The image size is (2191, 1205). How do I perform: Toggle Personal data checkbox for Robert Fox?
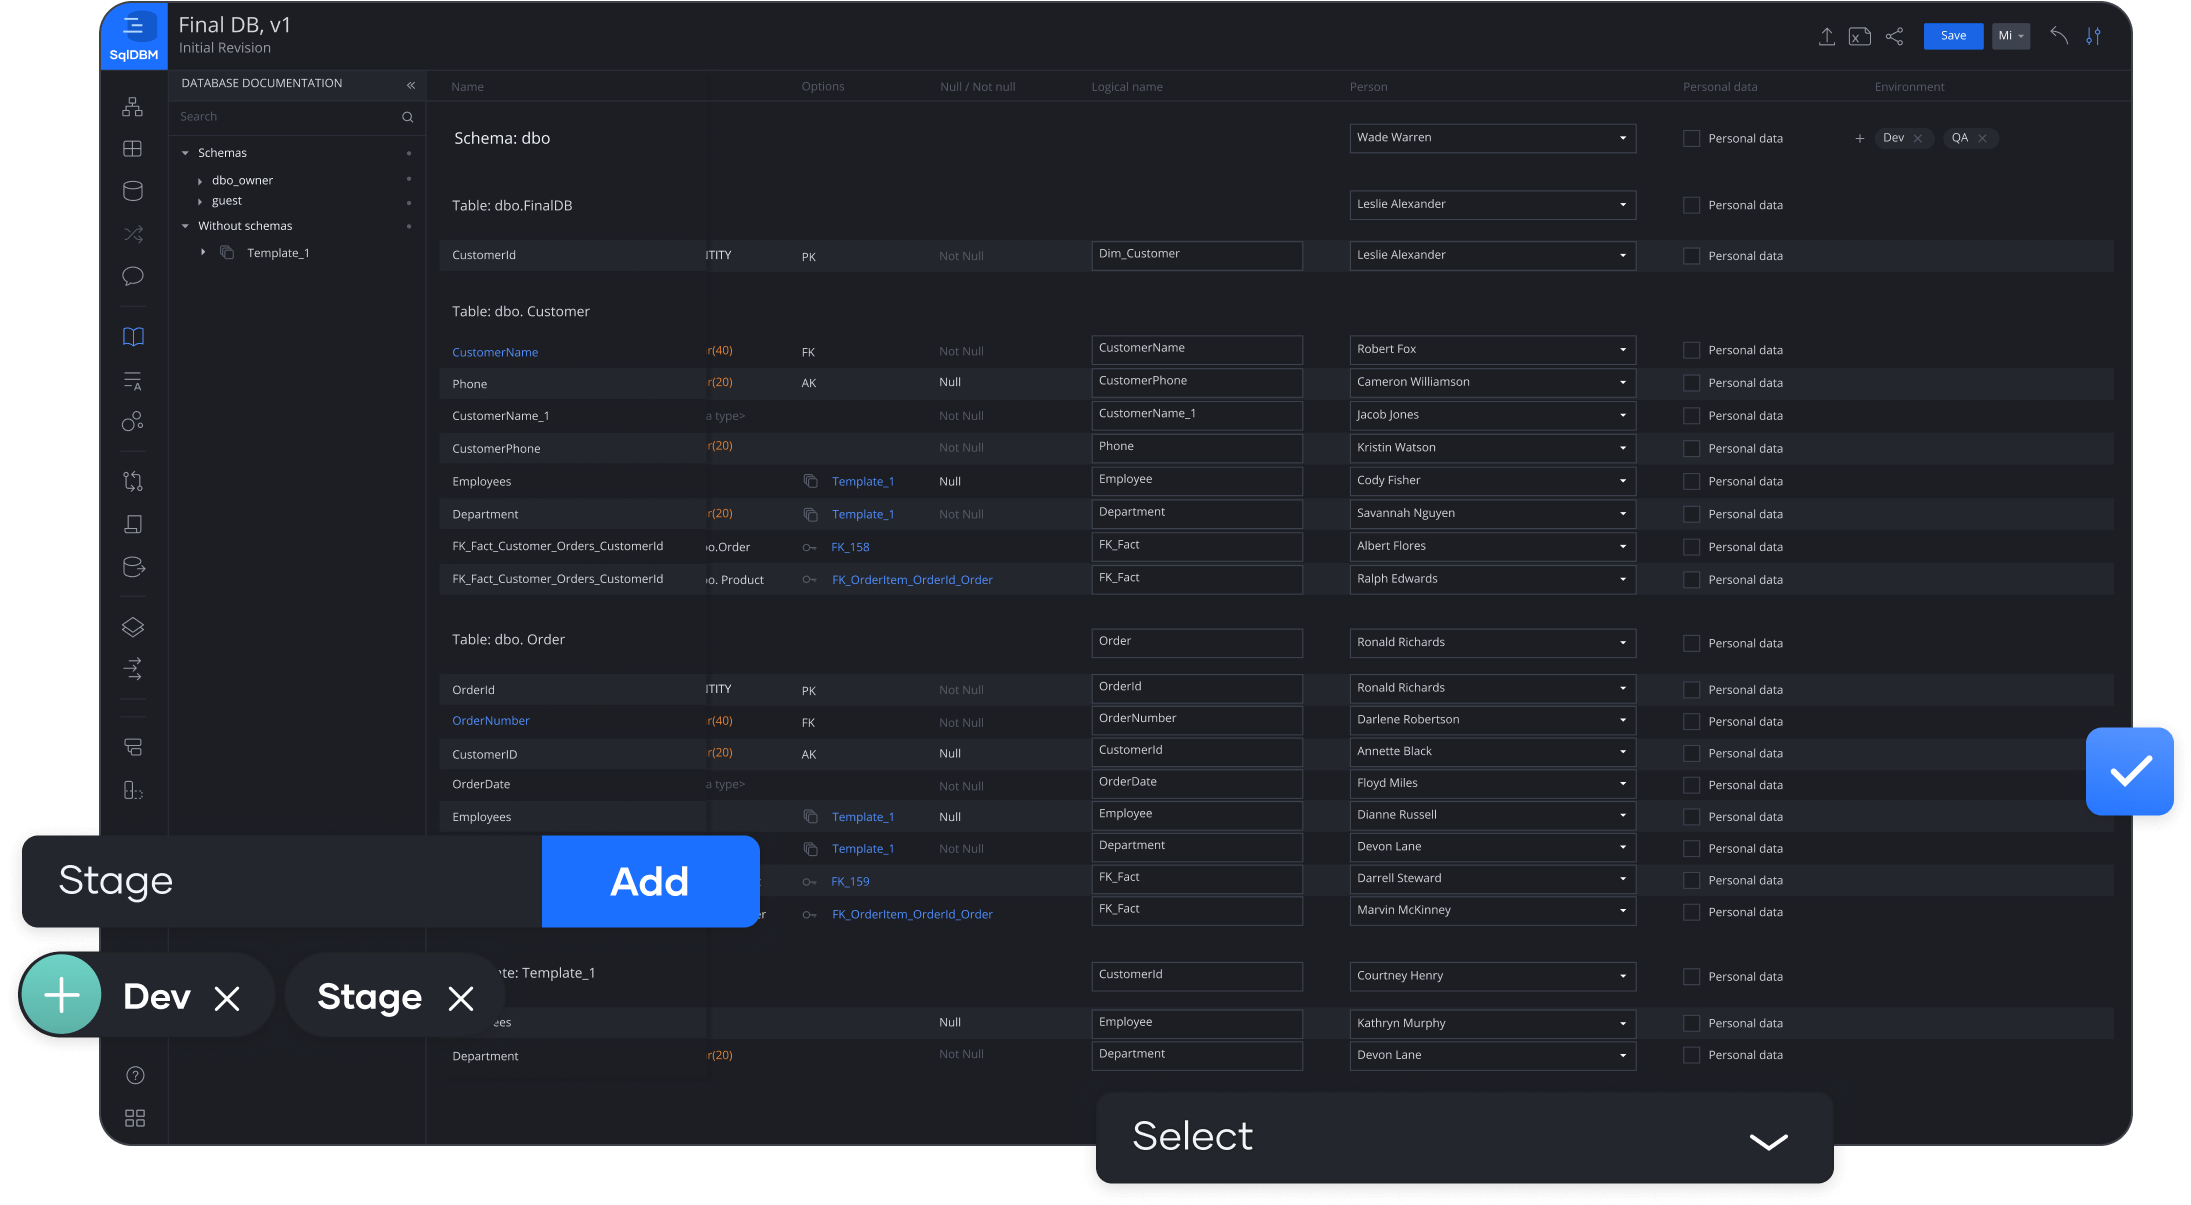pyautogui.click(x=1691, y=350)
